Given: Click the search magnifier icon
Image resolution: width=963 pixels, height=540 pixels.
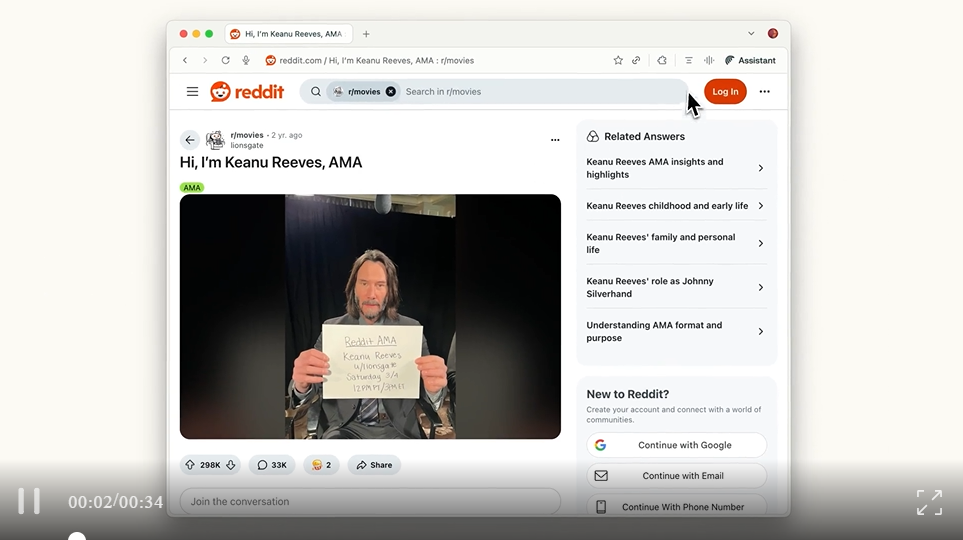Looking at the screenshot, I should coord(316,92).
